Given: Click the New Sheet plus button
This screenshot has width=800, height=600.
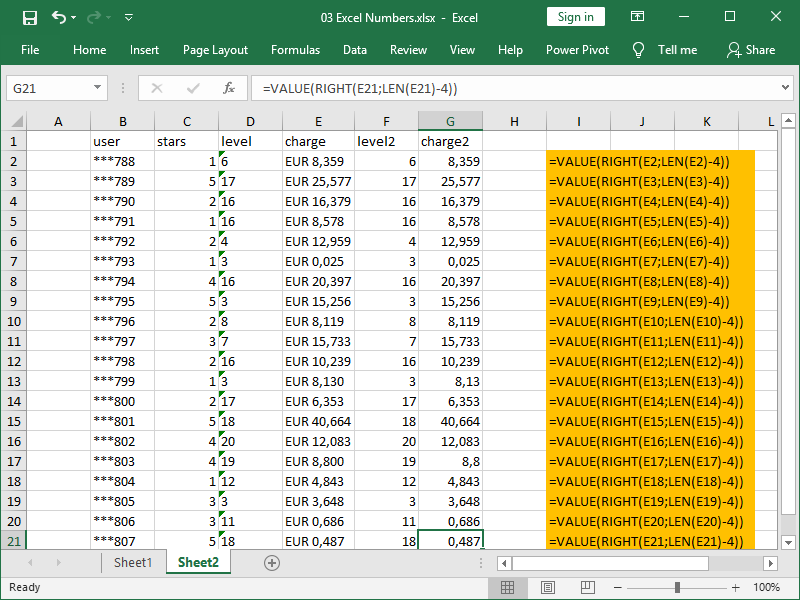Looking at the screenshot, I should 272,563.
